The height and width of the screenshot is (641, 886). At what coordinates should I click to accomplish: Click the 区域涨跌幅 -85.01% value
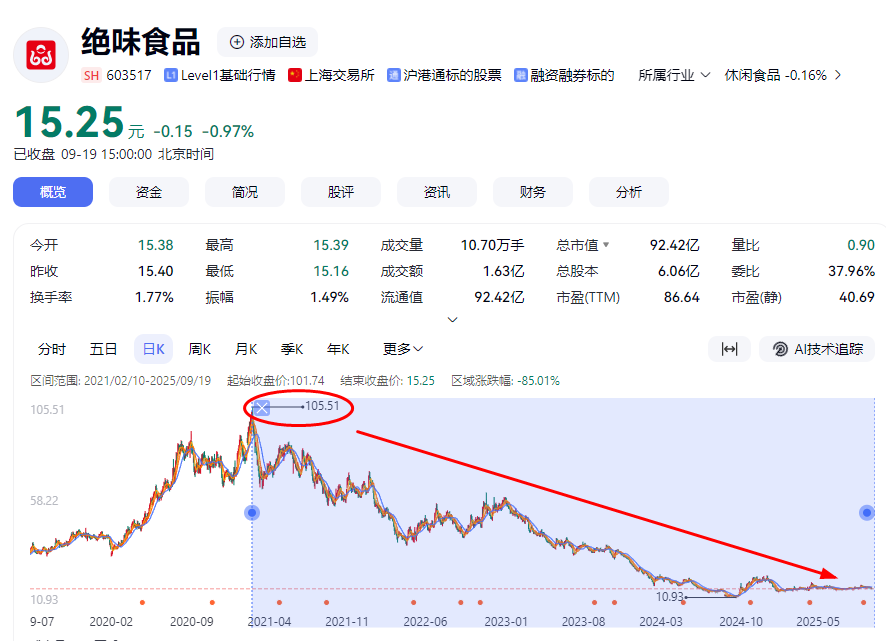click(x=538, y=381)
